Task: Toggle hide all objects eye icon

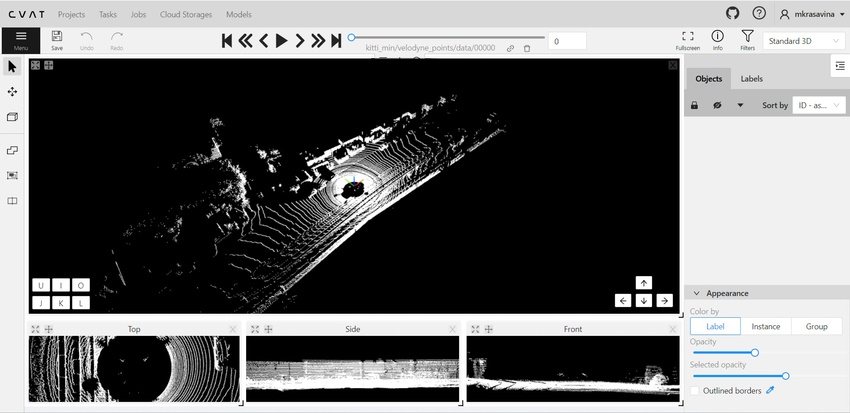Action: pyautogui.click(x=717, y=105)
